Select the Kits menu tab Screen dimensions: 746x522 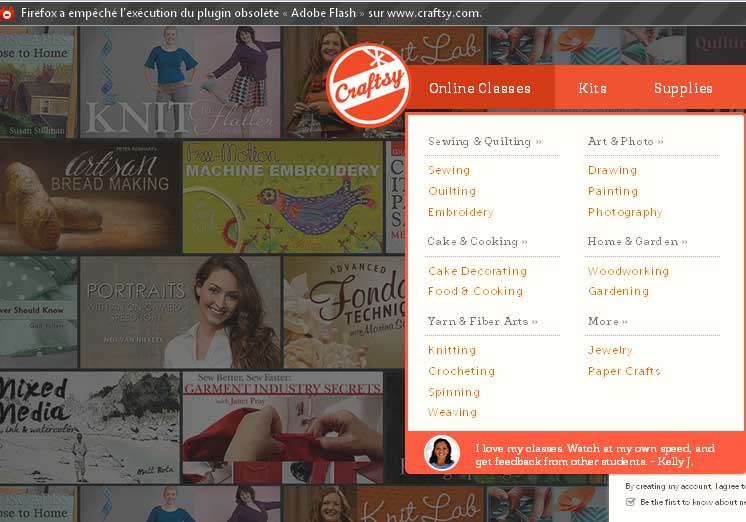click(592, 88)
